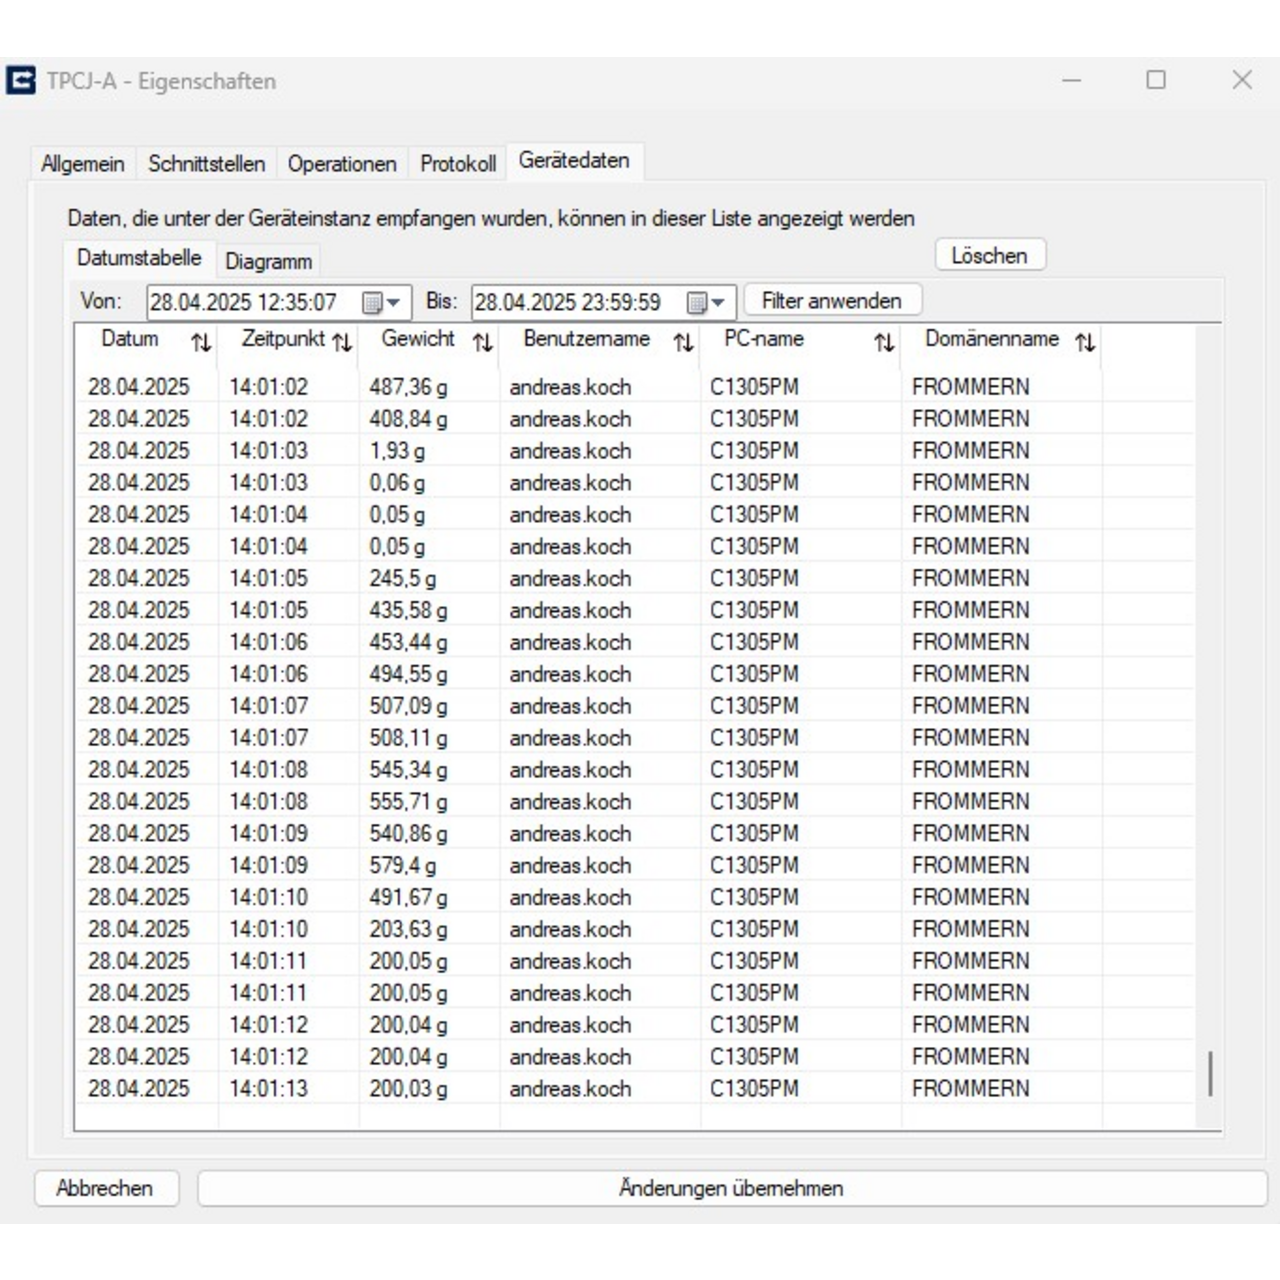
Task: Switch to the Protokoll tab
Action: click(x=458, y=163)
